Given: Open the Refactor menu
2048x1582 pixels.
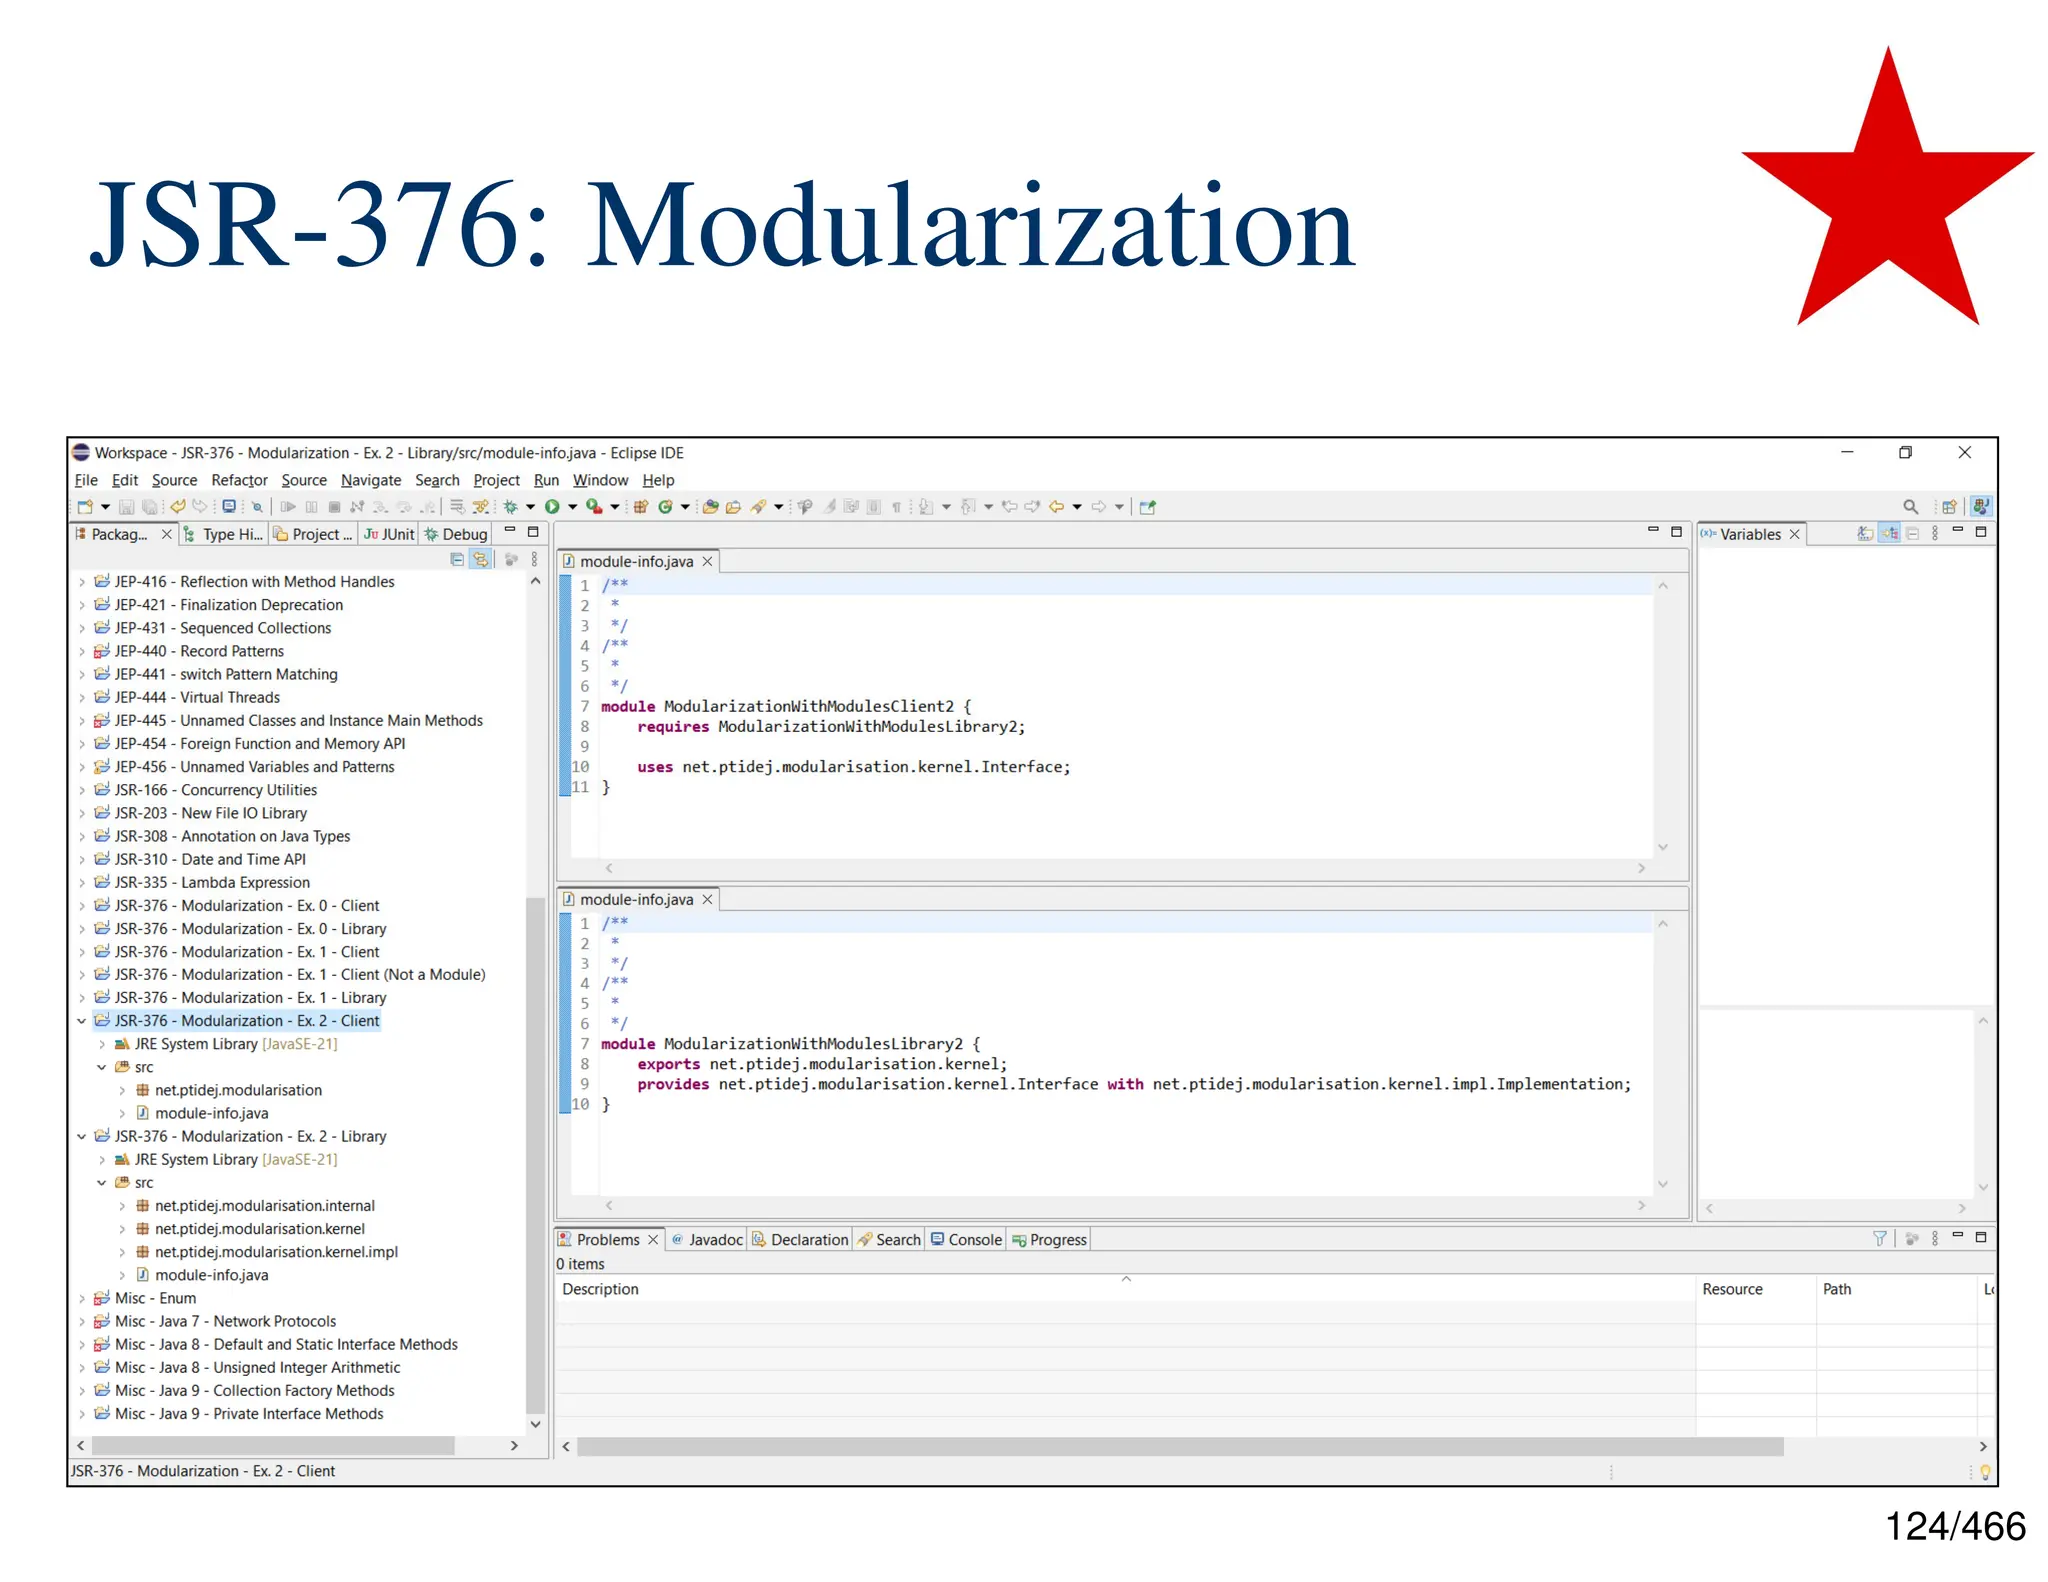Looking at the screenshot, I should pyautogui.click(x=239, y=480).
